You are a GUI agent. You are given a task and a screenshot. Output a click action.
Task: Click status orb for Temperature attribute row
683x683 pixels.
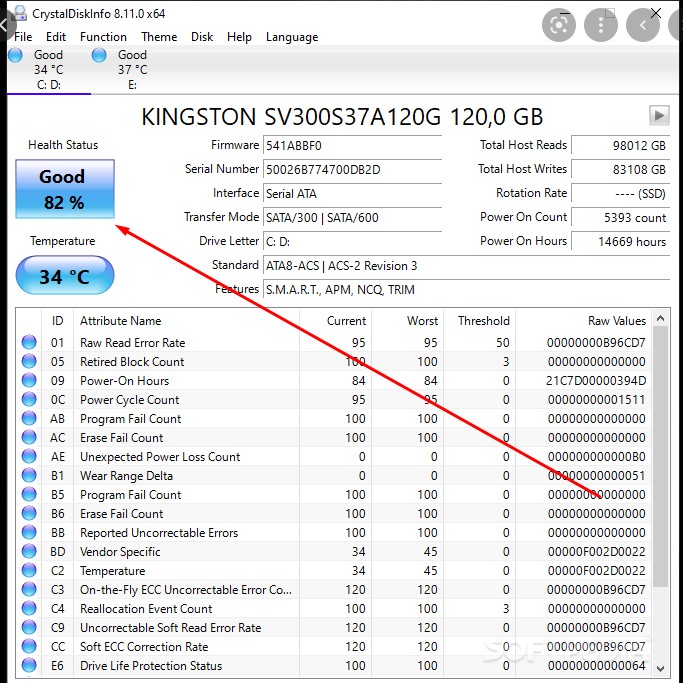pyautogui.click(x=29, y=571)
